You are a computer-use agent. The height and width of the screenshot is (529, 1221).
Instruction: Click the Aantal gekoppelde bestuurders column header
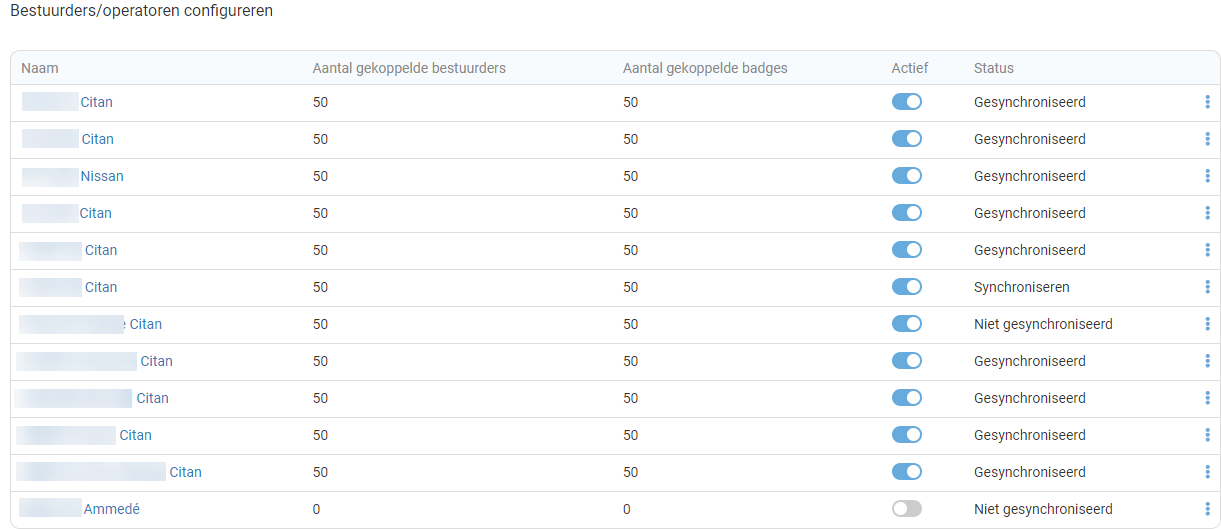[x=409, y=68]
